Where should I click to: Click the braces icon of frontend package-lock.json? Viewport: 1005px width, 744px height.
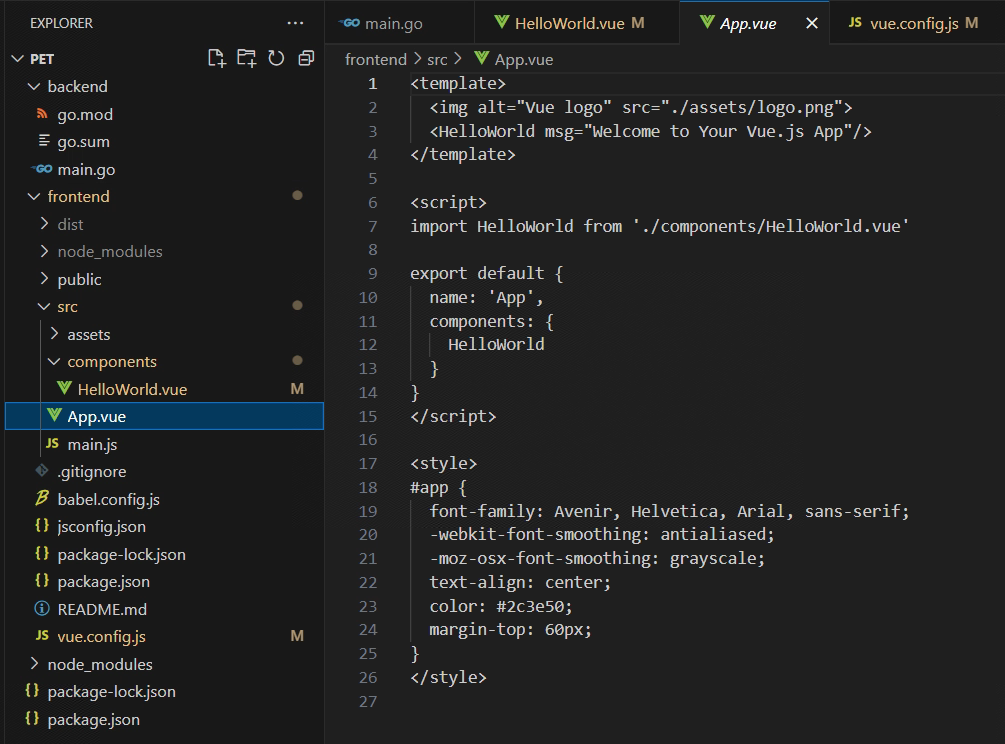coord(42,554)
